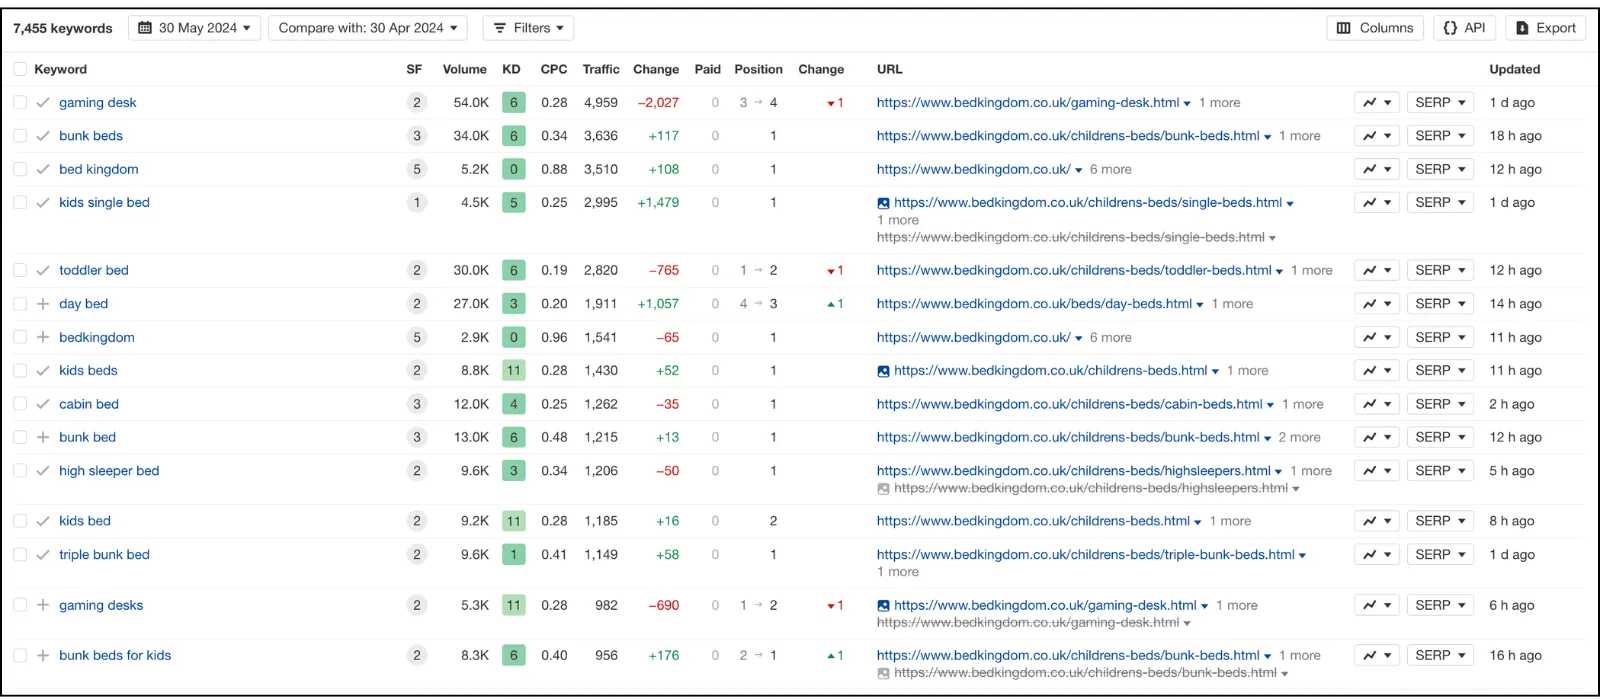Screen dimensions: 1600x700
Task: Open the trend chart for bunk beds for kids row
Action: 1377,655
